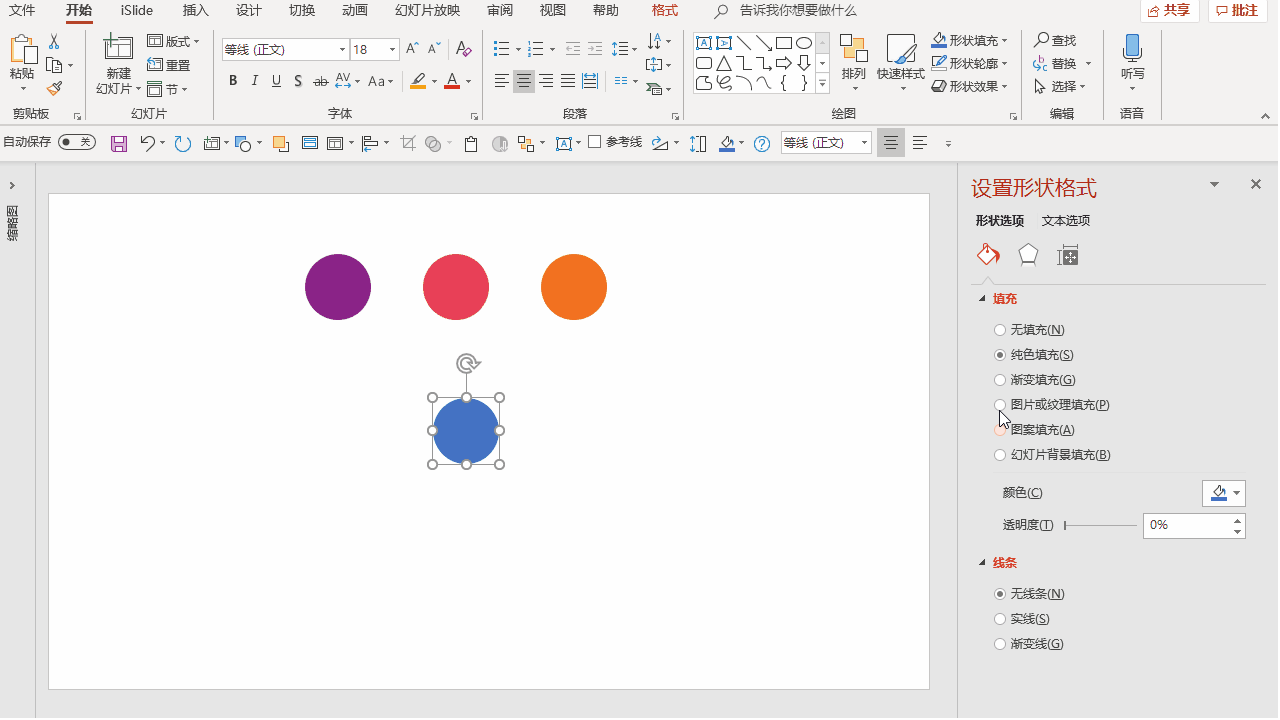Toggle the 自动保存 switch
1280x720 pixels.
click(x=76, y=143)
